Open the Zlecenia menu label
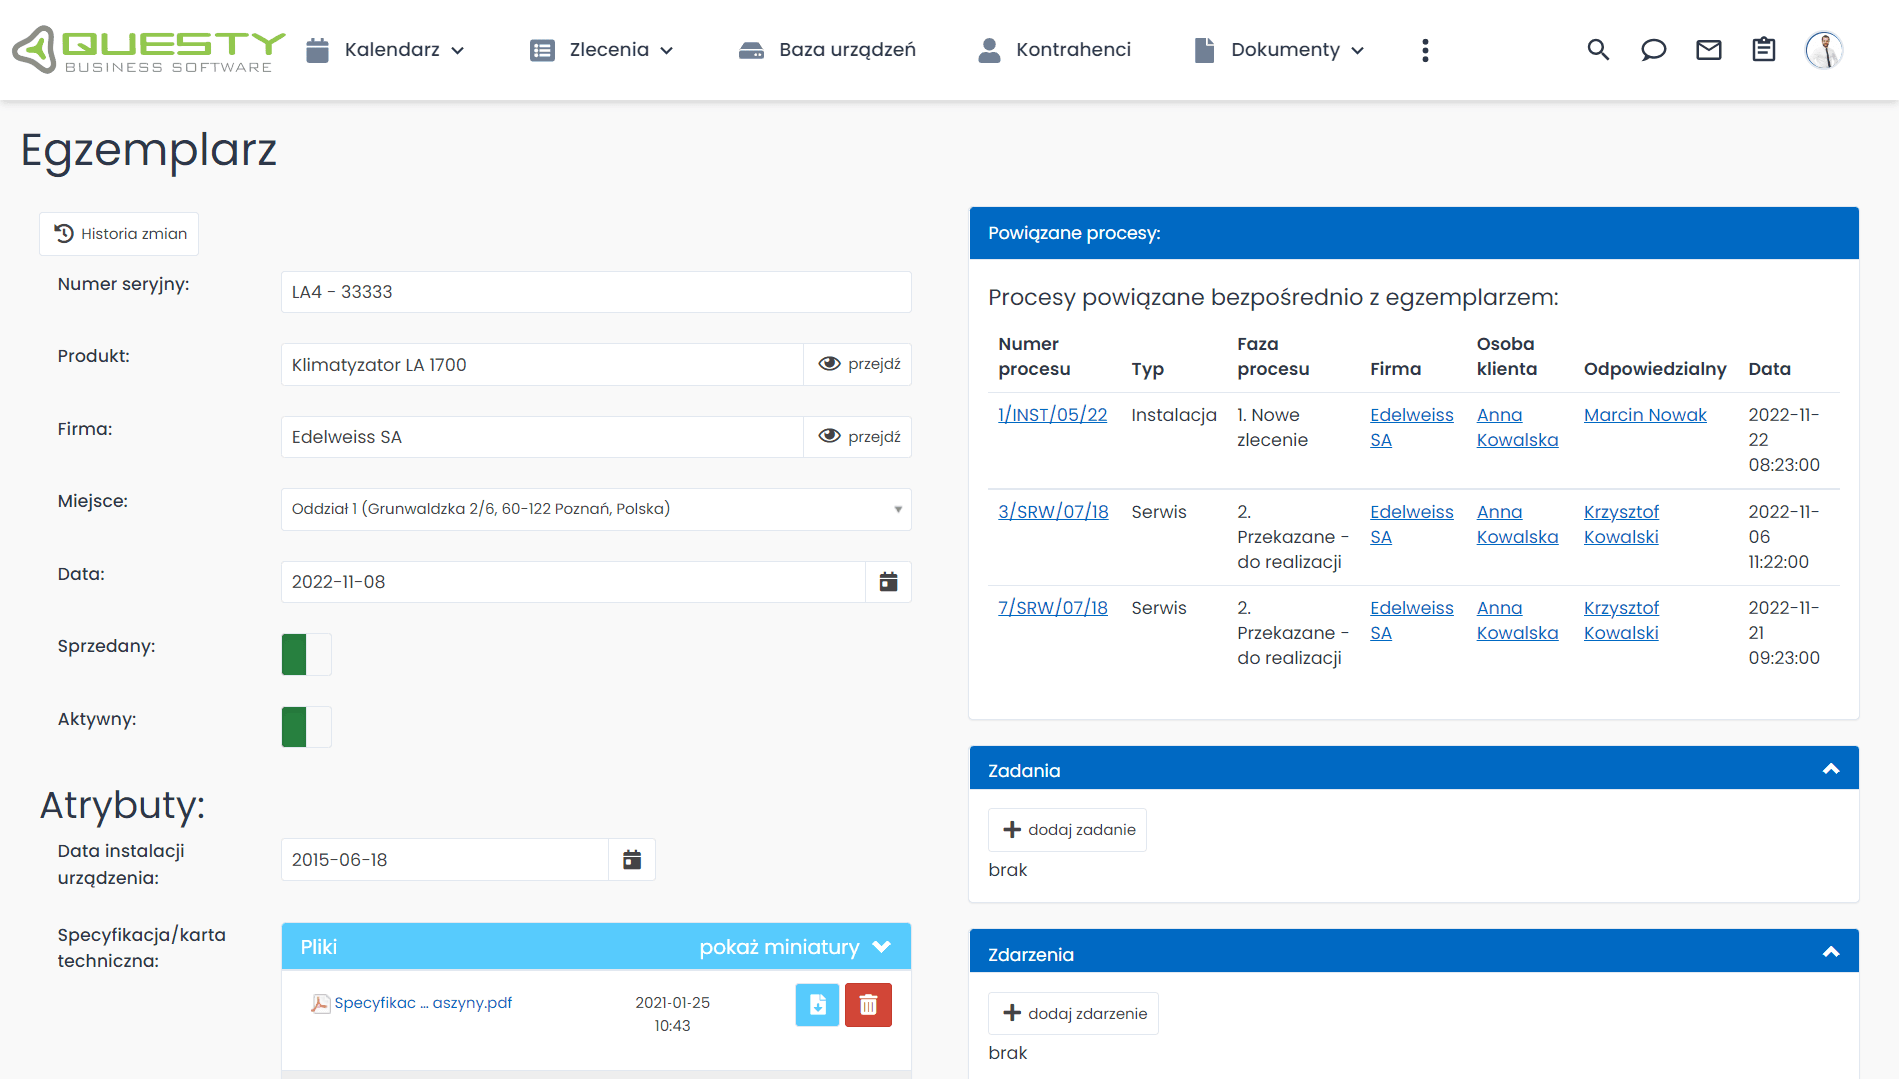The width and height of the screenshot is (1899, 1079). tap(609, 50)
